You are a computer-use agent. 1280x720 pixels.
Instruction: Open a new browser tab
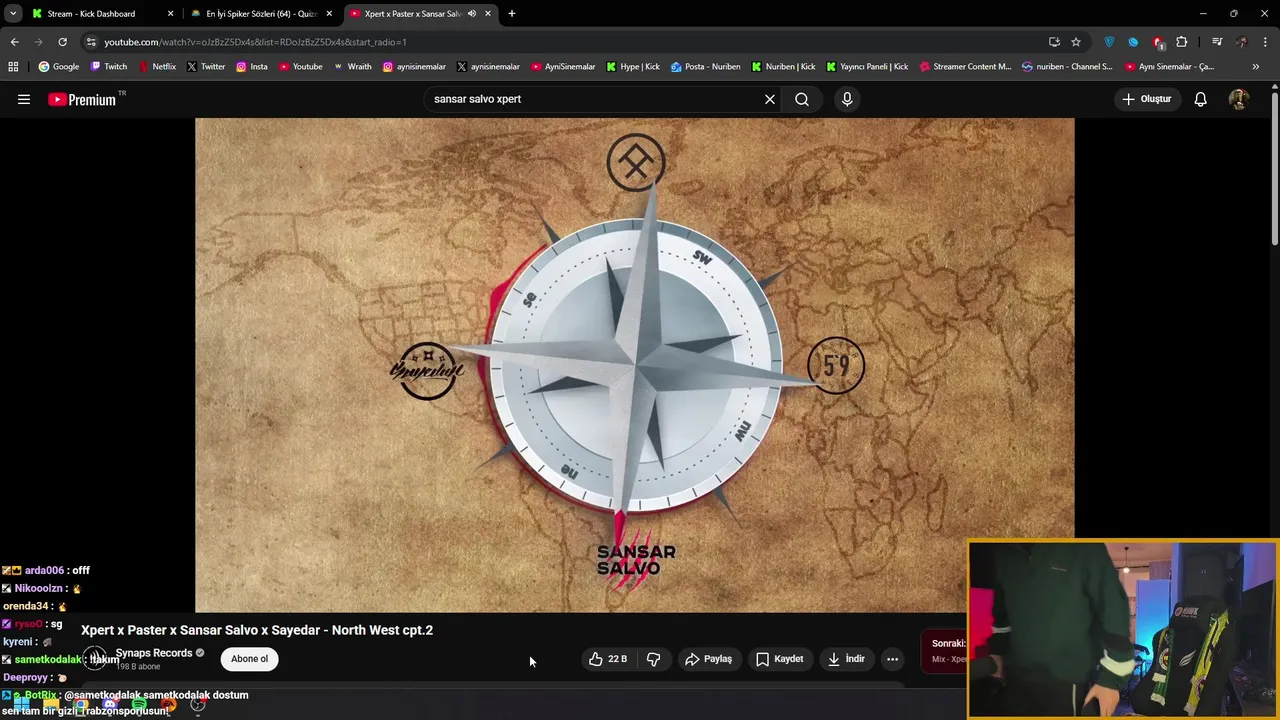point(512,14)
